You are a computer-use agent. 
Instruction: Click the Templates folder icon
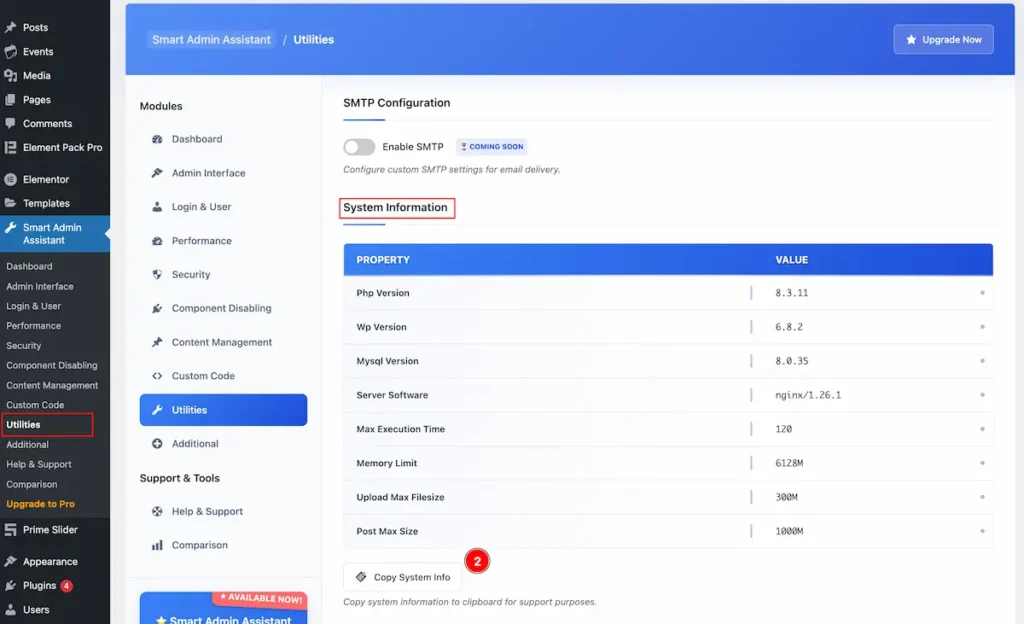[10, 203]
